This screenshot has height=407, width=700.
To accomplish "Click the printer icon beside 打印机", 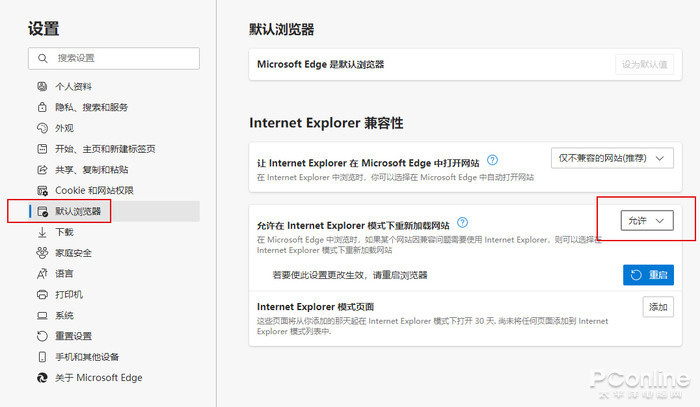I will pyautogui.click(x=42, y=295).
